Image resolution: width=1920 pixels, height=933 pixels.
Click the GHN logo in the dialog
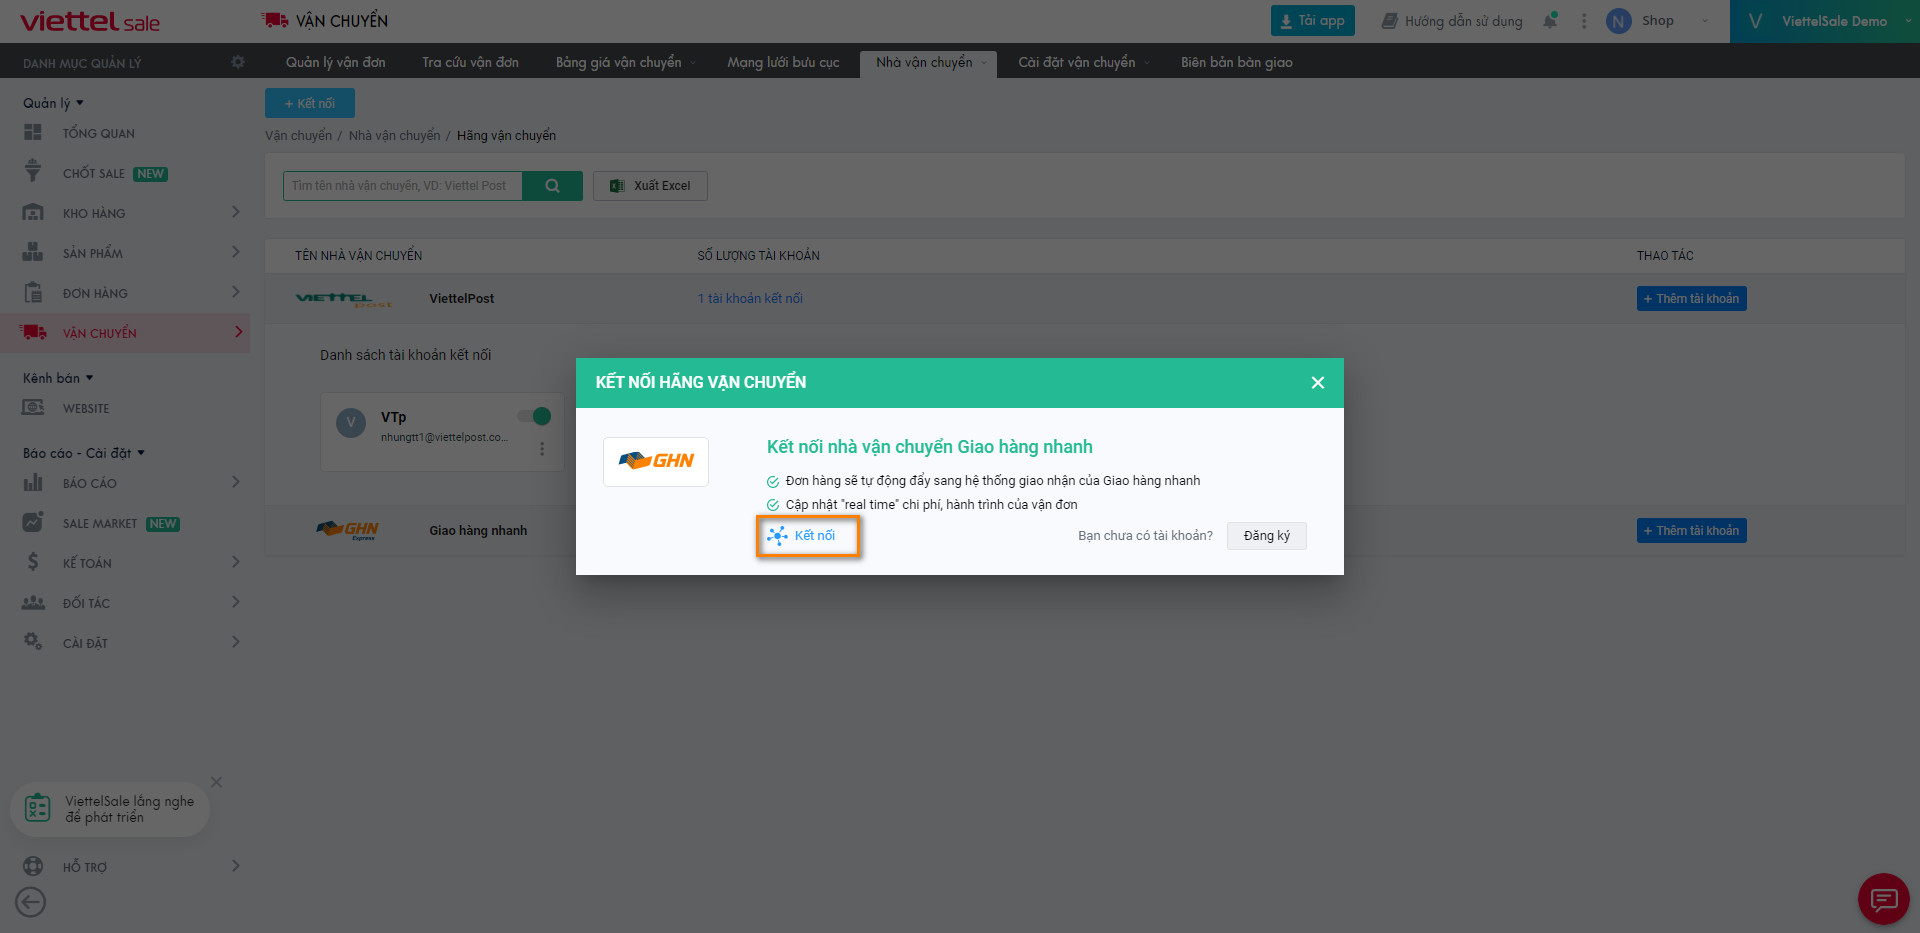coord(656,461)
